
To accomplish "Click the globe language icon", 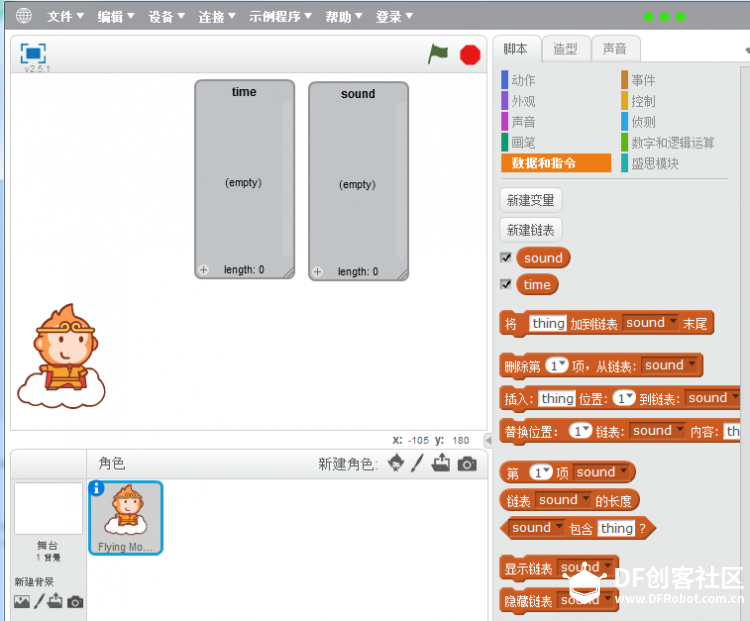I will (23, 16).
